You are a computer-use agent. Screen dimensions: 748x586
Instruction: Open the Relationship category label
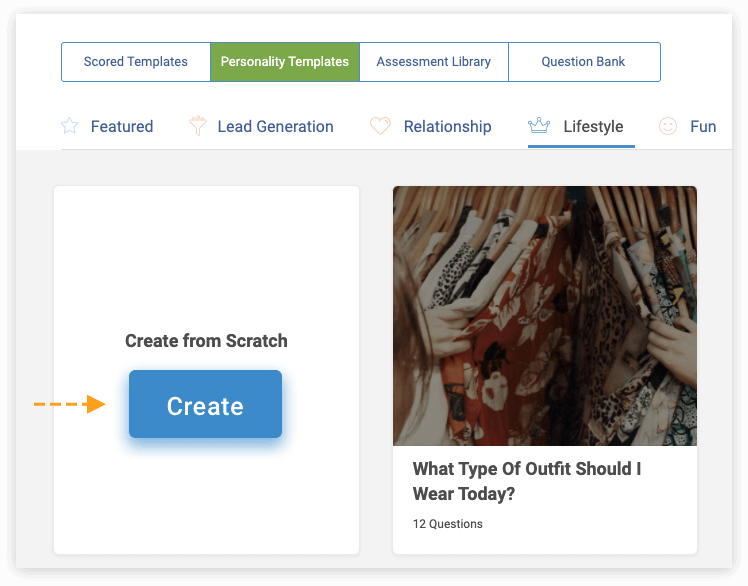point(447,126)
